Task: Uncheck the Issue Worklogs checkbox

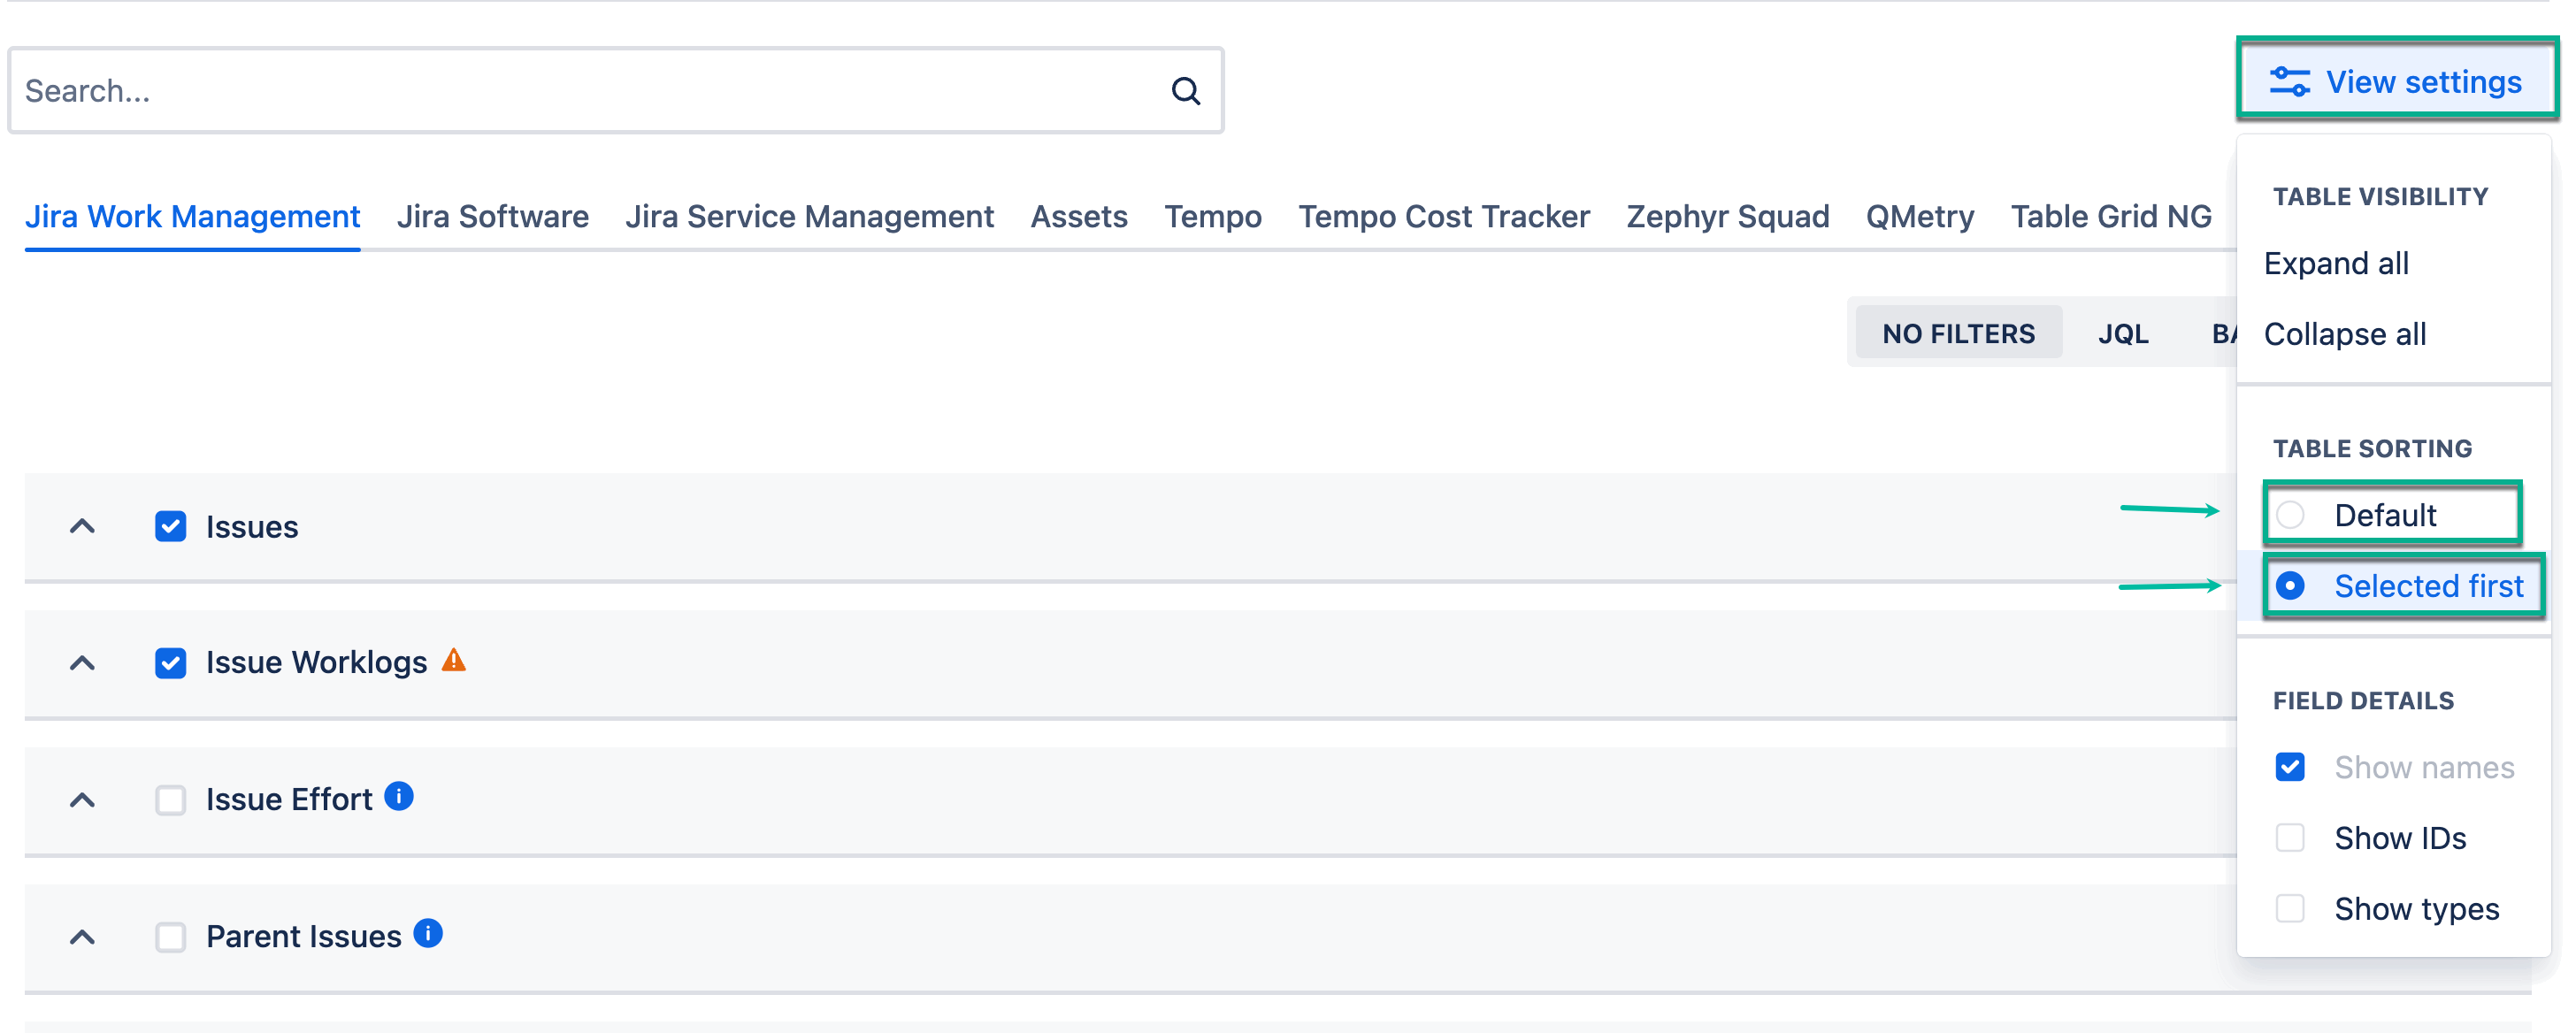Action: tap(170, 662)
